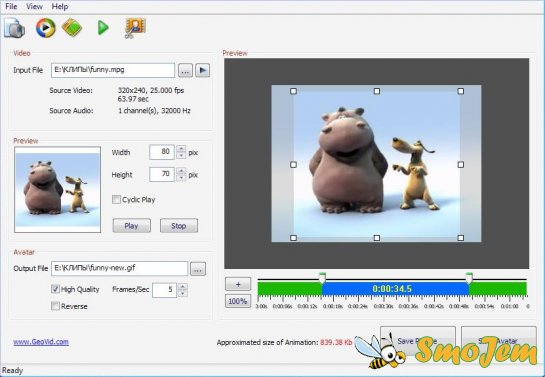Open the View menu
The height and width of the screenshot is (377, 545).
(x=34, y=7)
